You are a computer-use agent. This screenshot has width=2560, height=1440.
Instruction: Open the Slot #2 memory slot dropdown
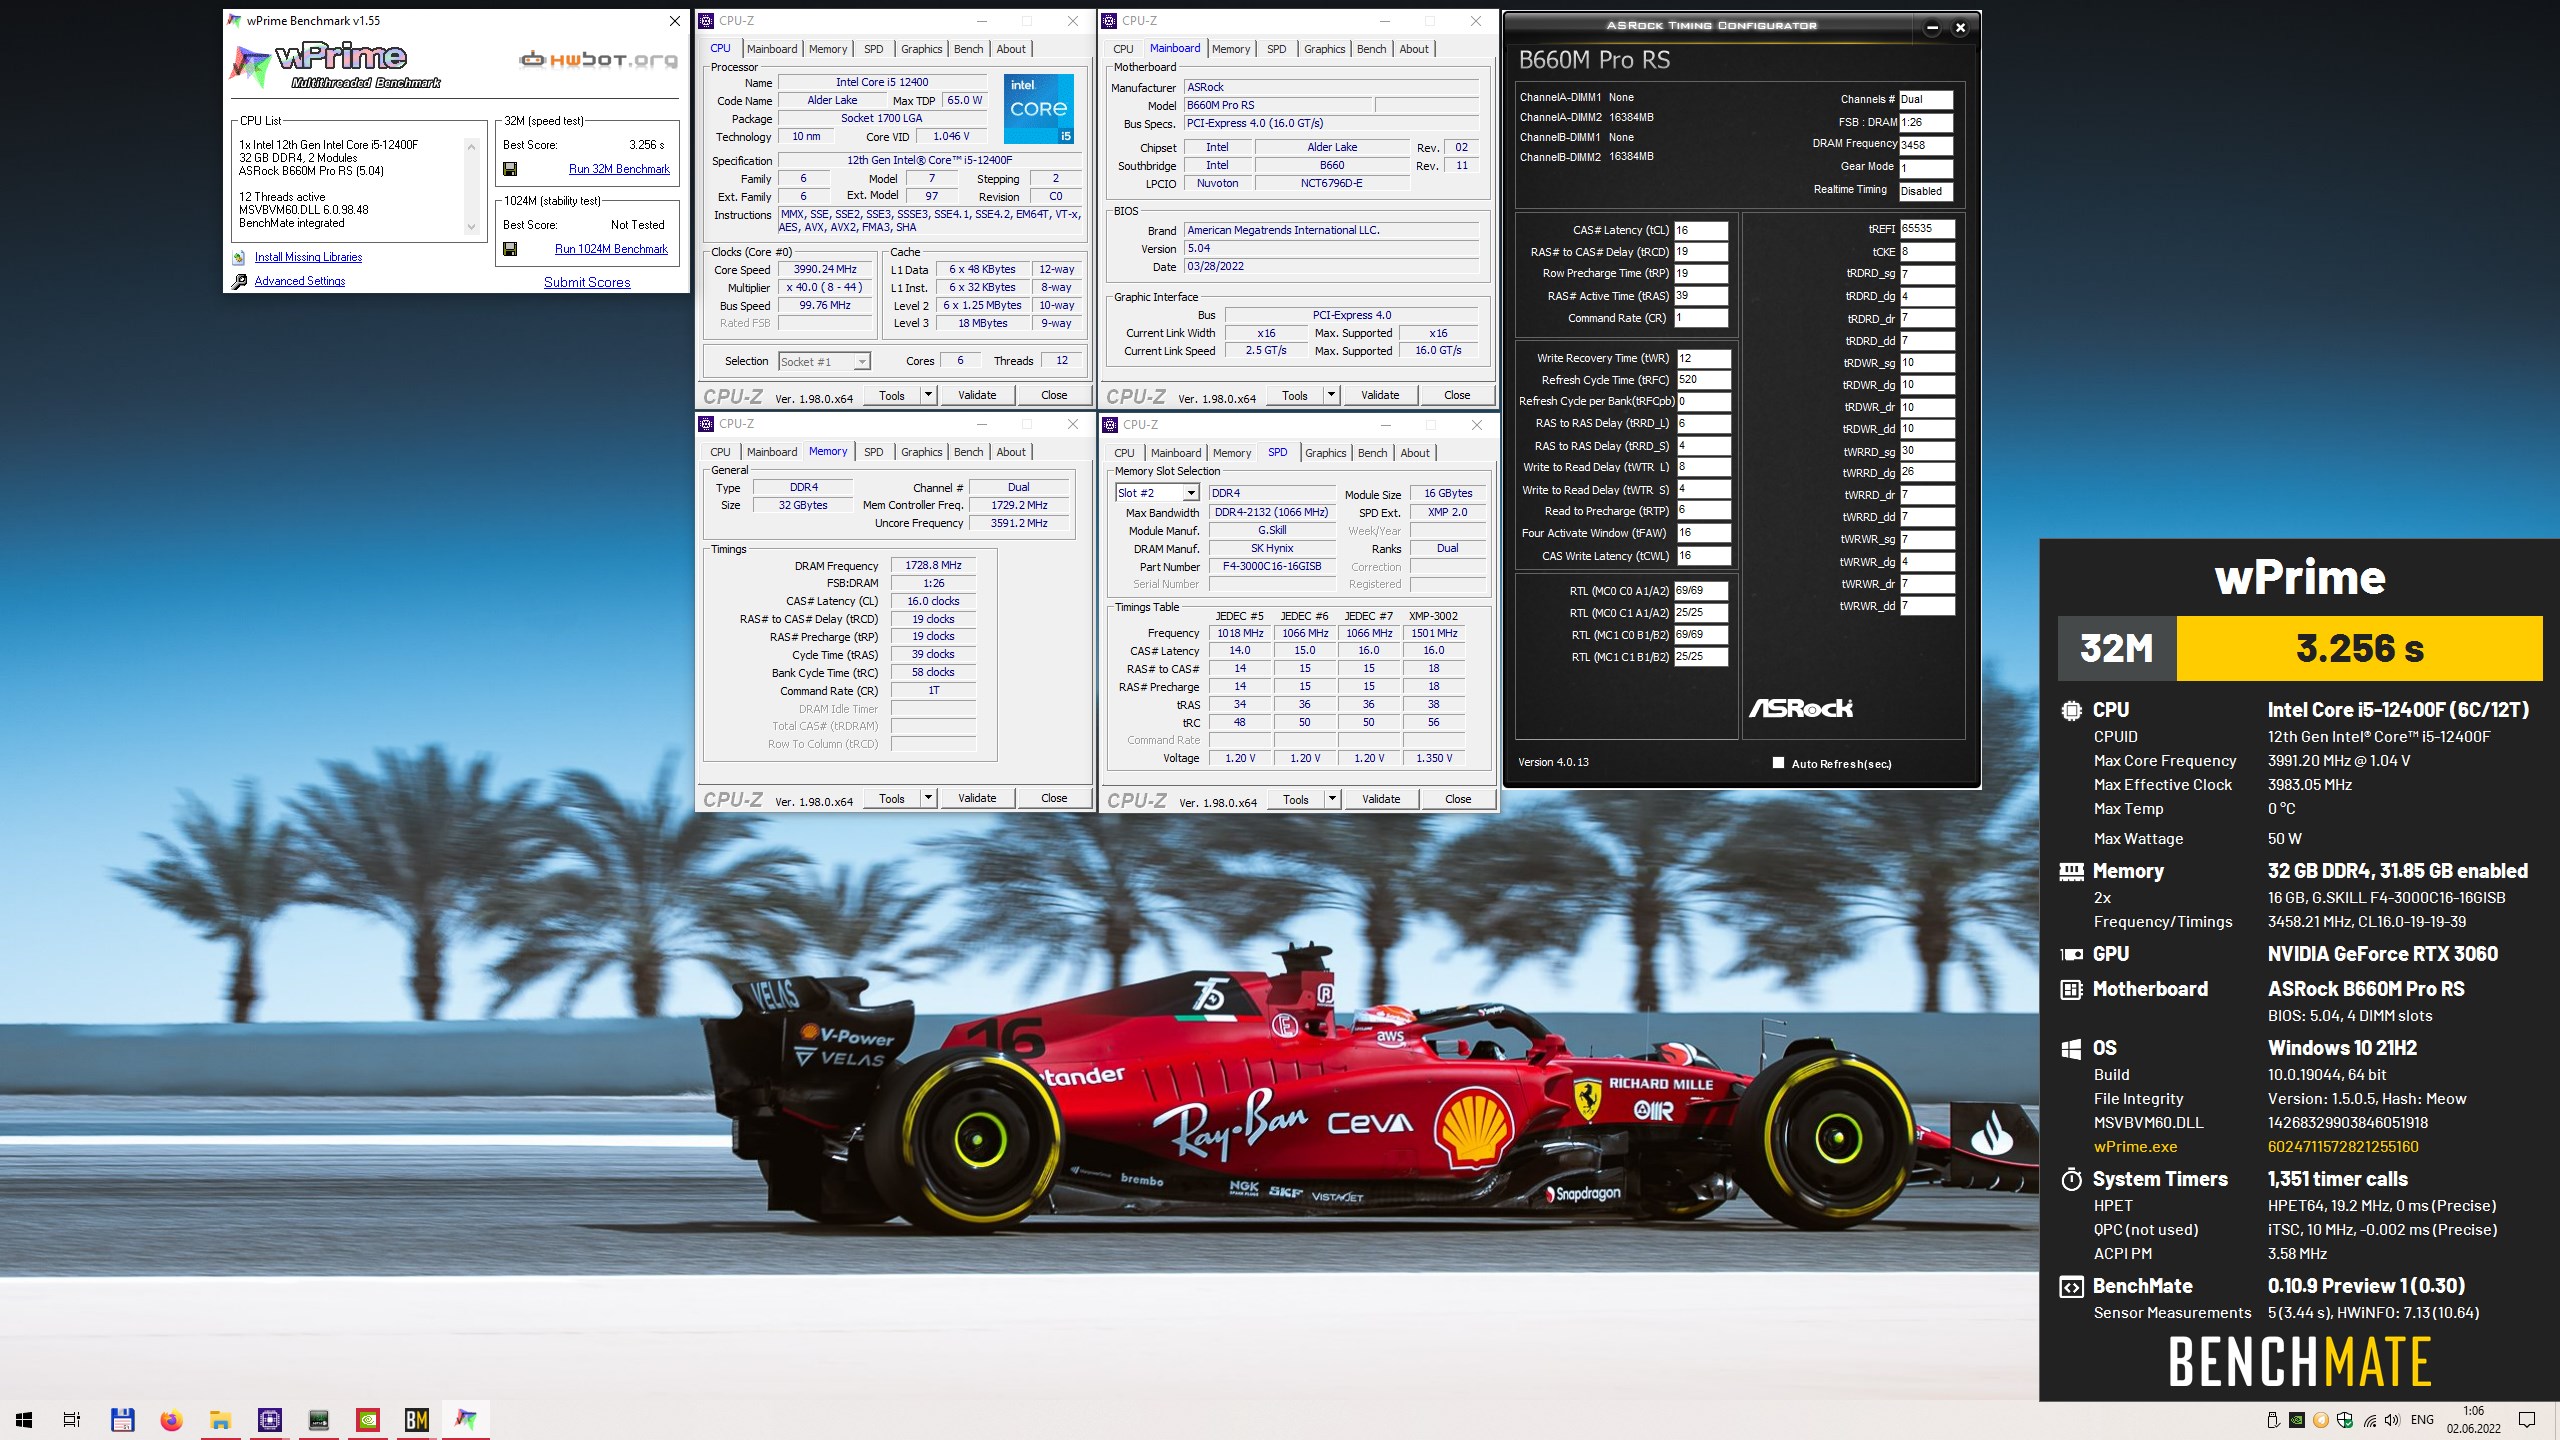(x=1157, y=493)
